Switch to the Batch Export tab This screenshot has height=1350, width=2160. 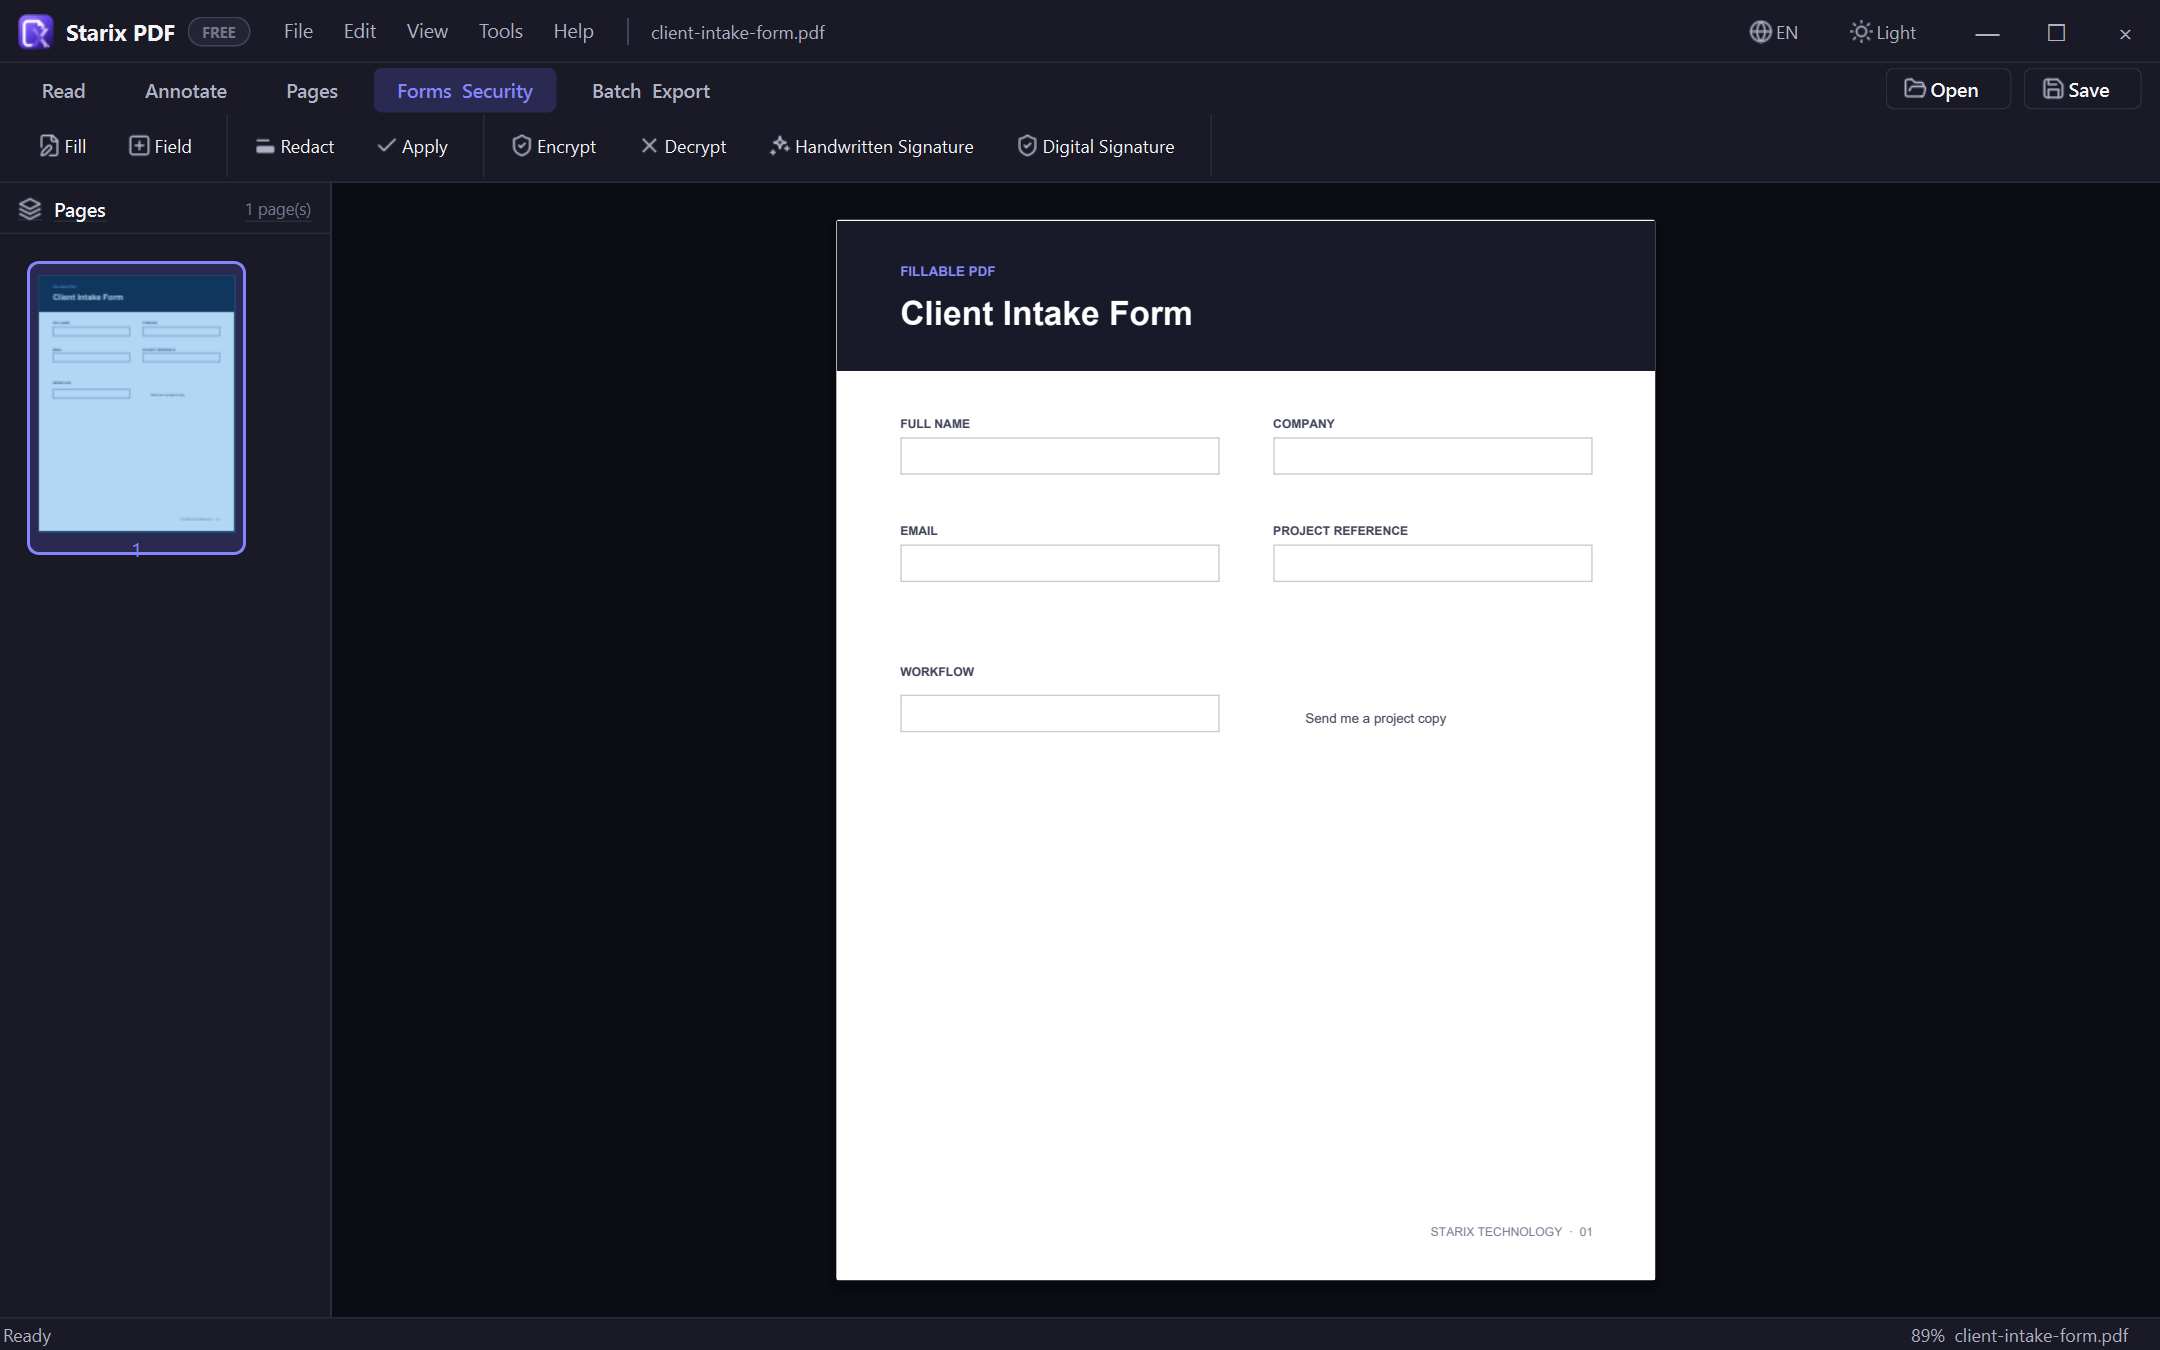click(x=651, y=91)
